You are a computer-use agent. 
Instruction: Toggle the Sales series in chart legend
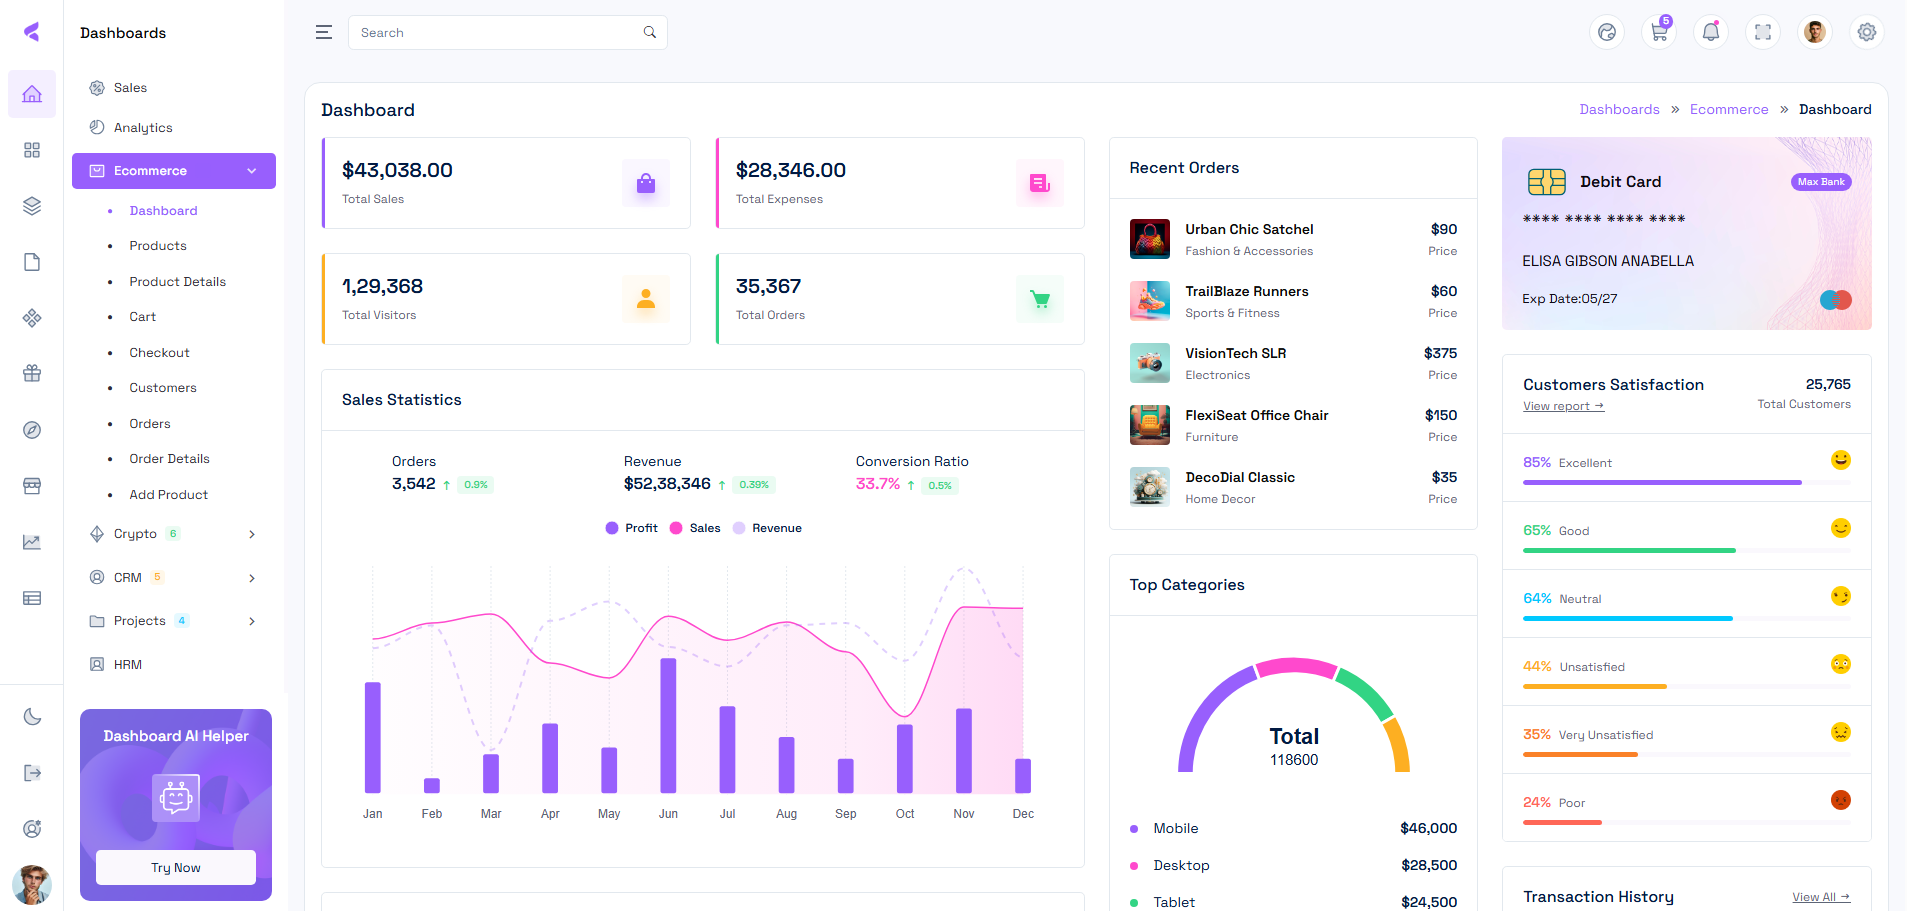[695, 528]
